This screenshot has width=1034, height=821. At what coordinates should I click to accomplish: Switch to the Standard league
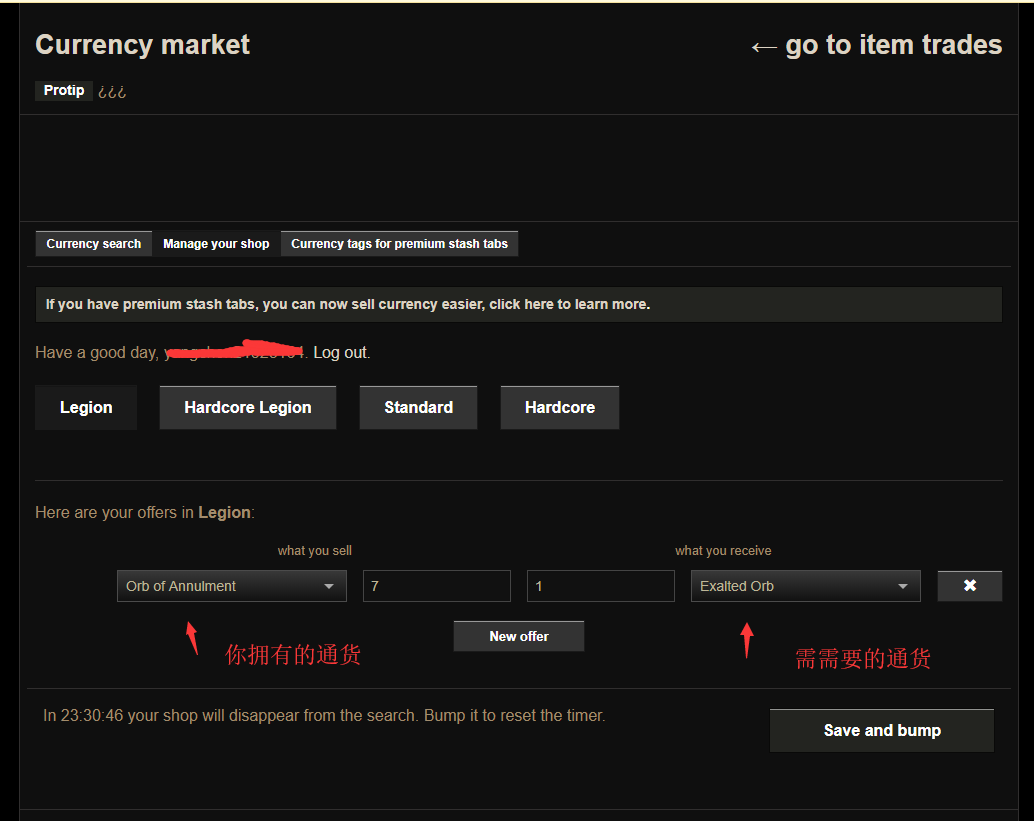point(418,408)
